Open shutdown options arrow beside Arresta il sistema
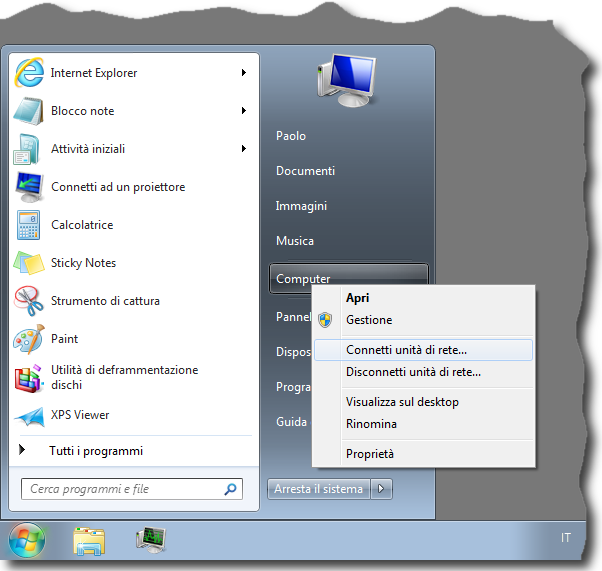 pyautogui.click(x=382, y=489)
